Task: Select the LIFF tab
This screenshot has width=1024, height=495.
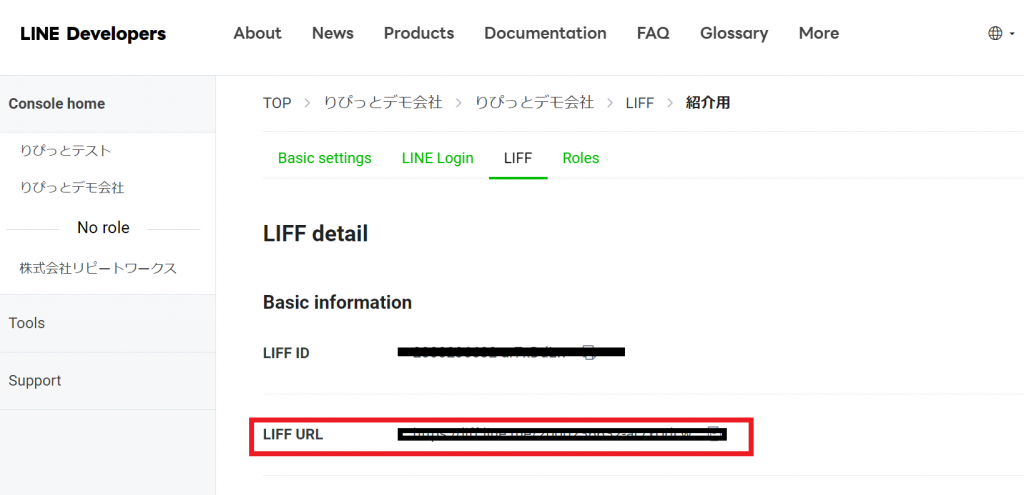Action: 518,158
